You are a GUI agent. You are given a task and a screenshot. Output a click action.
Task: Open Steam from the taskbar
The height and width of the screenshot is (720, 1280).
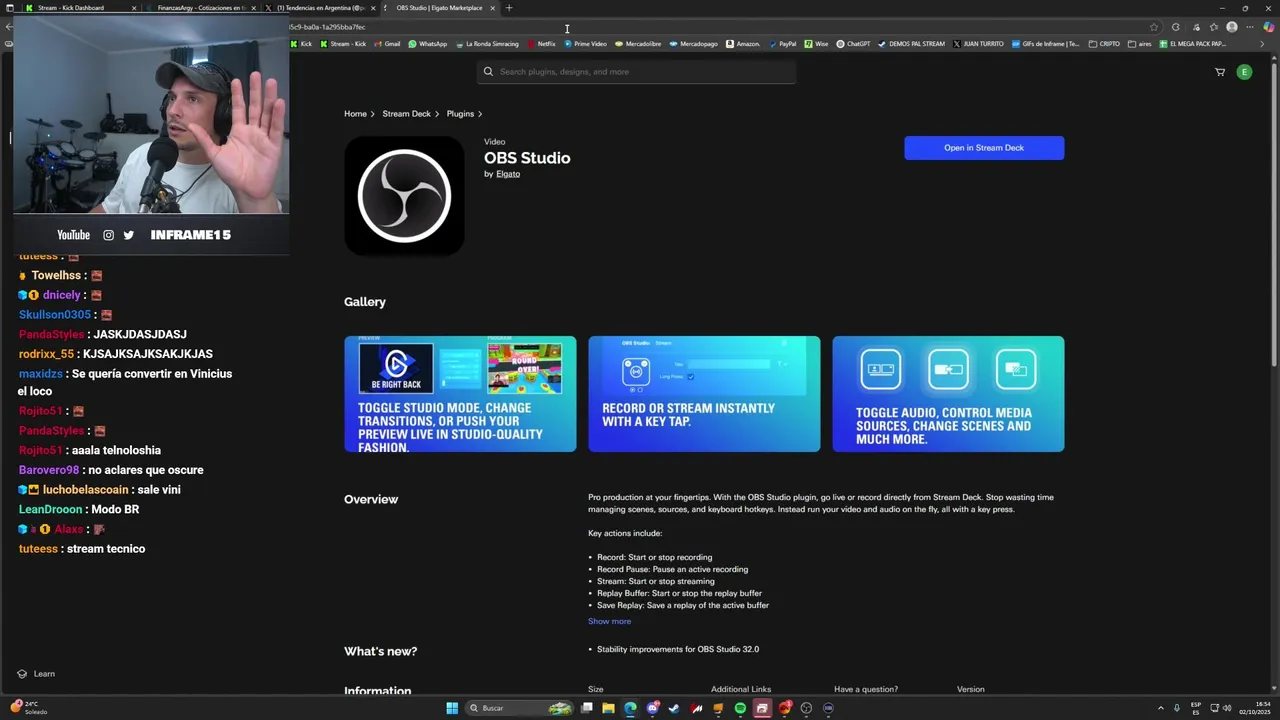(674, 708)
